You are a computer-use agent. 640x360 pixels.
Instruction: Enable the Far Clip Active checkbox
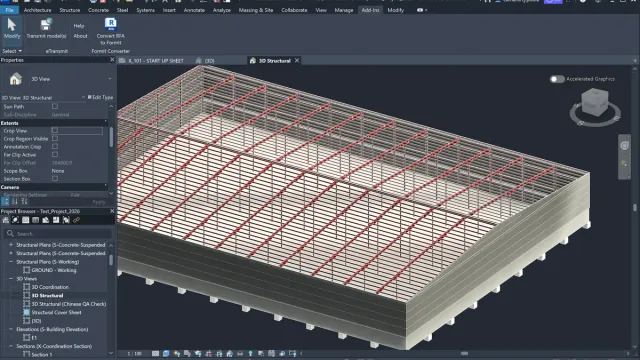pyautogui.click(x=55, y=154)
